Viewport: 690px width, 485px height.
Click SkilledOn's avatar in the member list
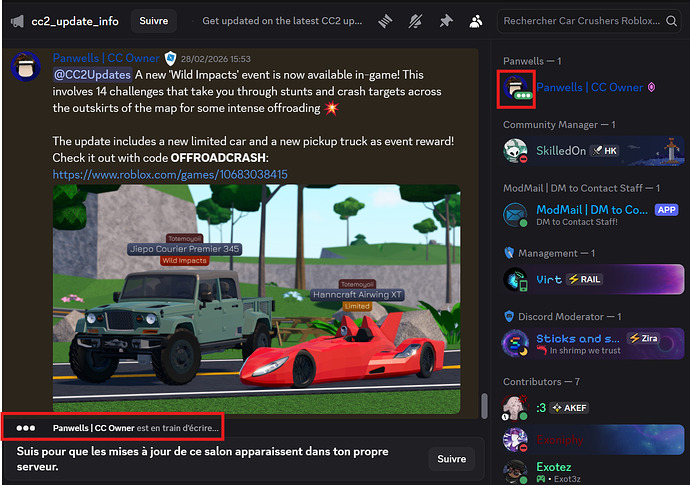[x=516, y=150]
